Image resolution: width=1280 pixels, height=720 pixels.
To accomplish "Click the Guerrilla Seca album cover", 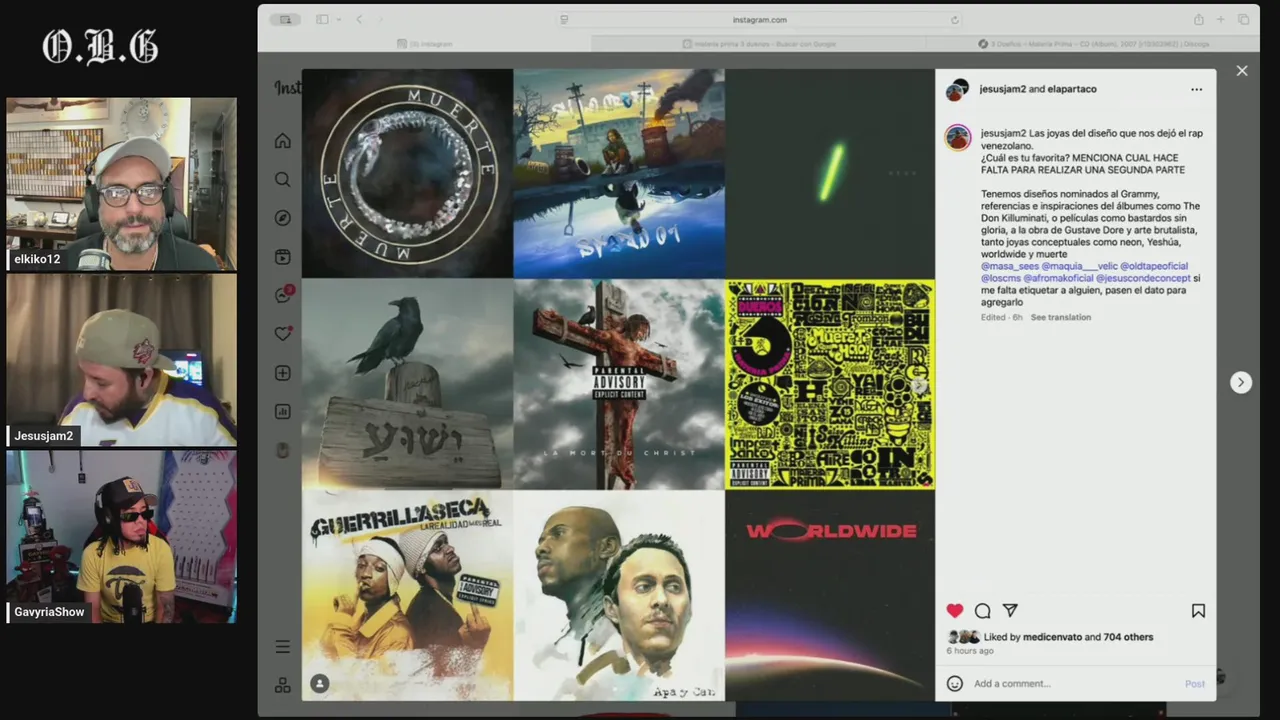I will [407, 595].
